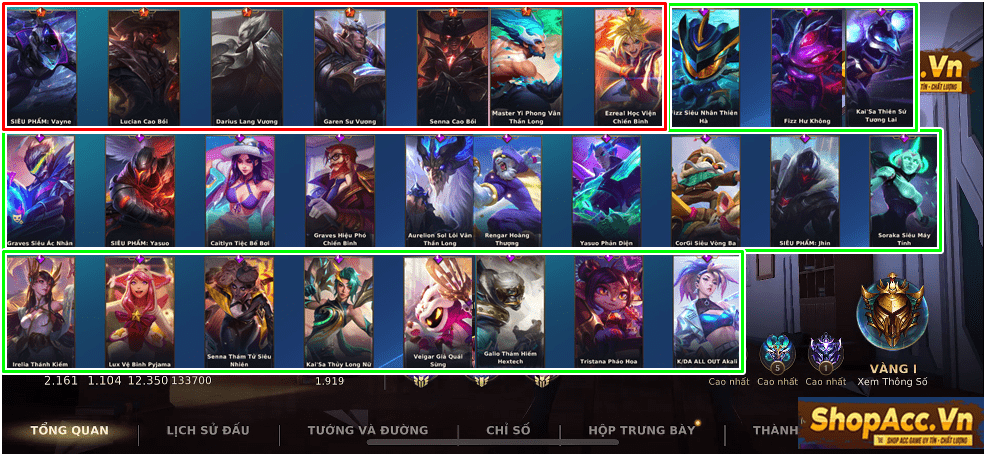The image size is (984, 454).
Task: Open the Lux Vệ Binh Pyjama skin
Action: (x=140, y=312)
